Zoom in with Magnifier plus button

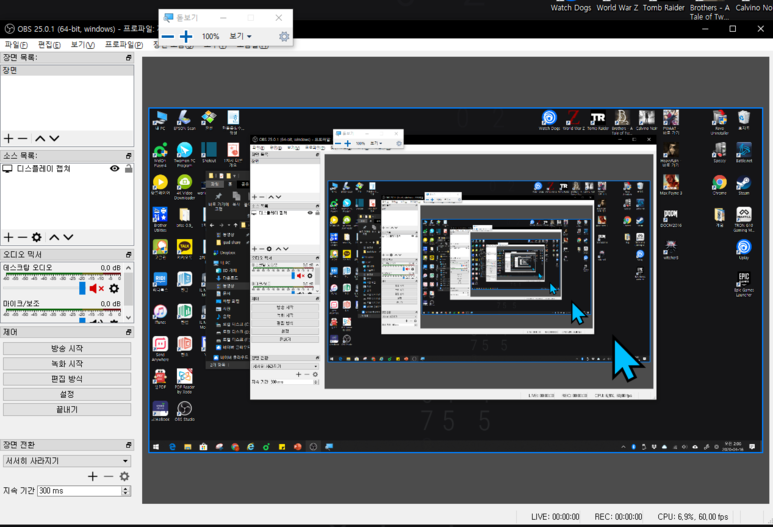click(186, 36)
